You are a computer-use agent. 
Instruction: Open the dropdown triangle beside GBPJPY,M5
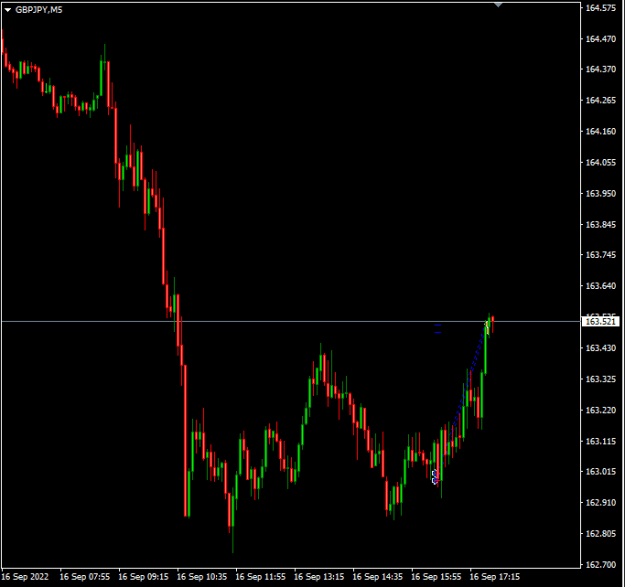coord(8,10)
